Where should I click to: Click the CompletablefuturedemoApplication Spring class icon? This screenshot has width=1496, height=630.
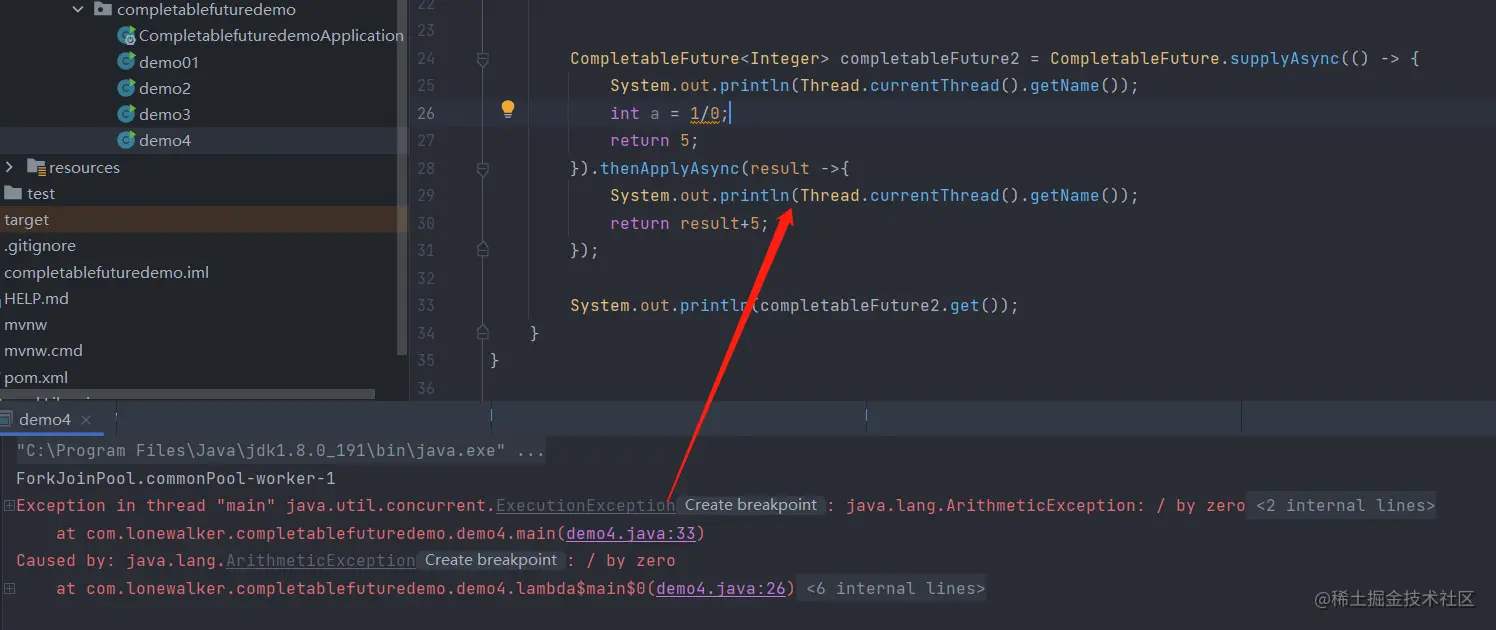point(126,36)
